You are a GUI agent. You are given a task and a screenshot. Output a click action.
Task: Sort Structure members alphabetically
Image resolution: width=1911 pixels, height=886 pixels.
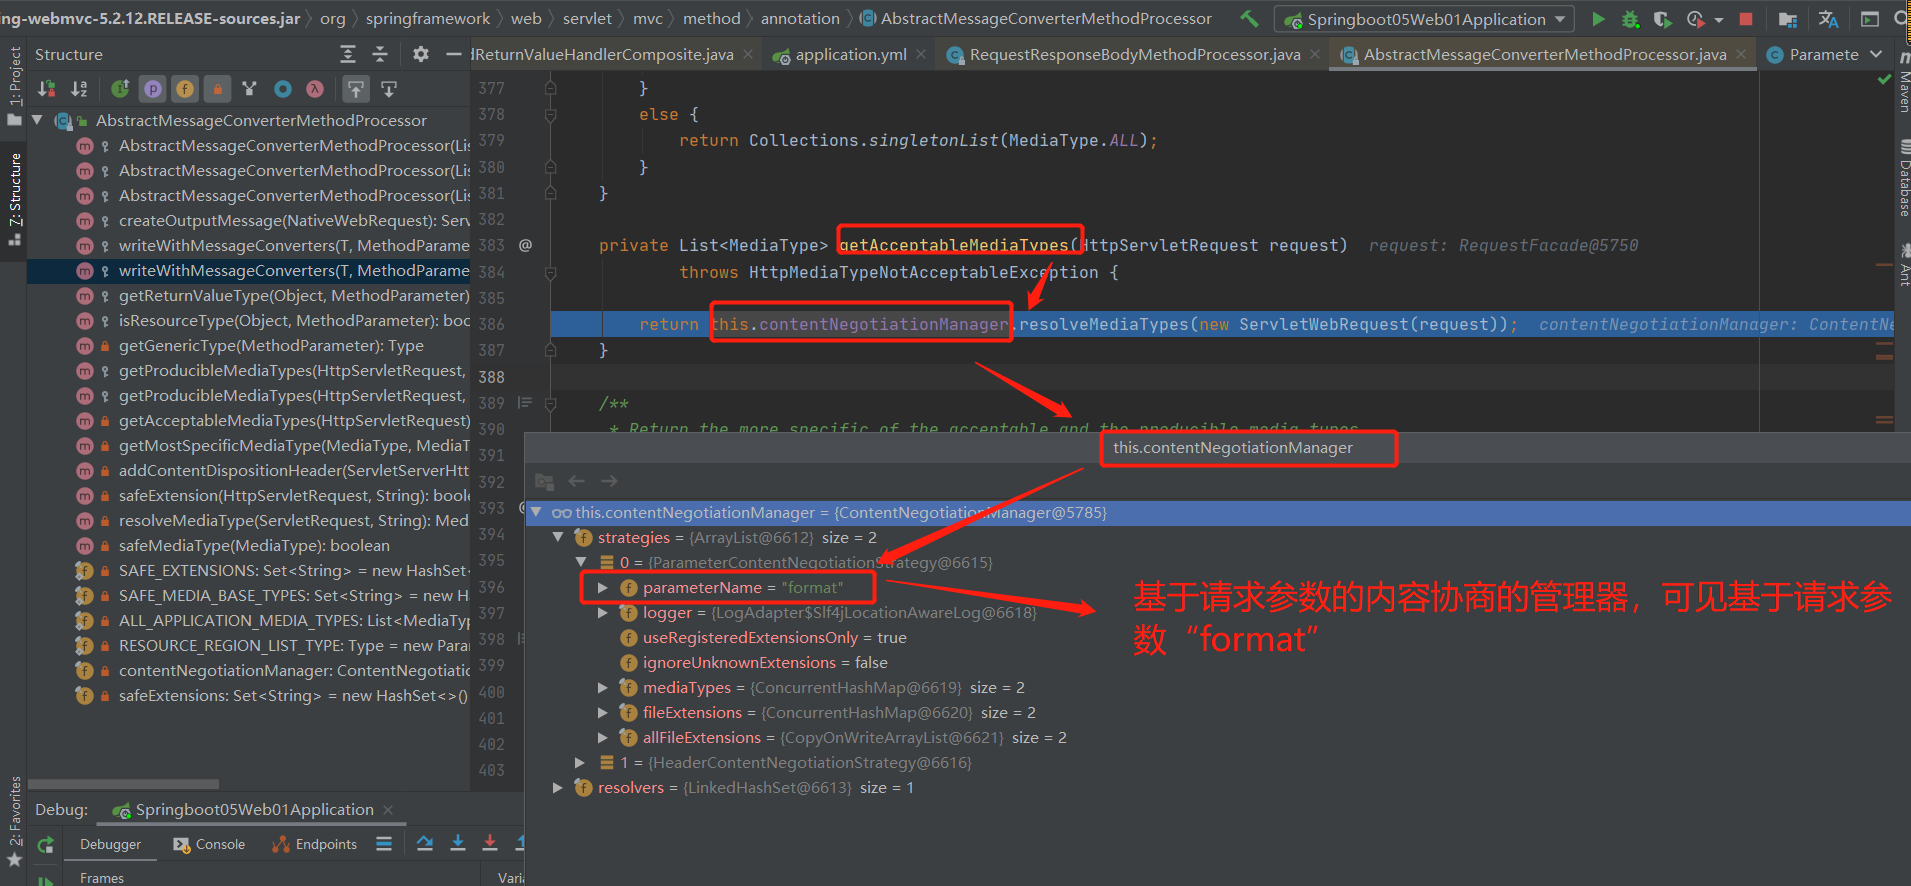tap(79, 89)
